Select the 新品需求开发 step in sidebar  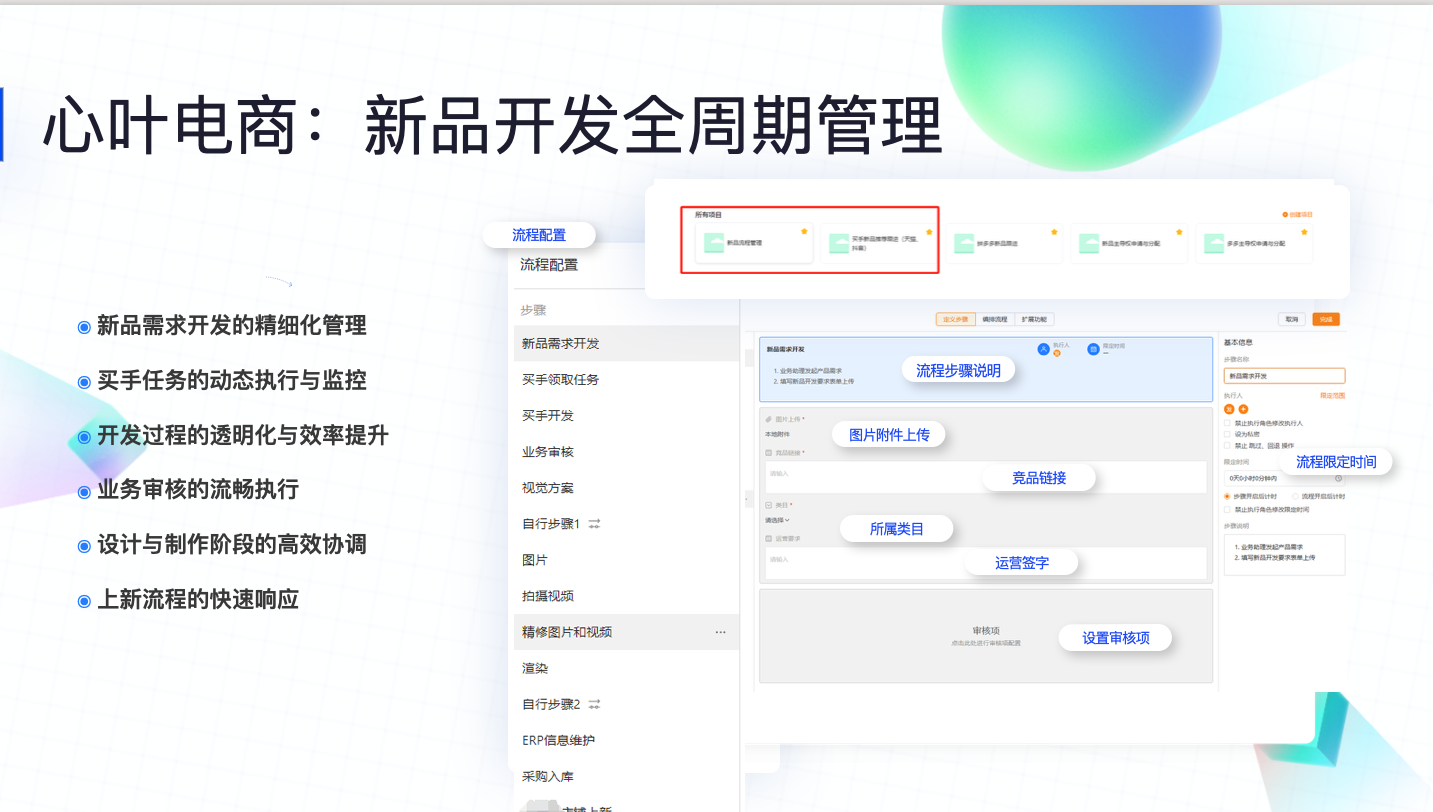625,343
